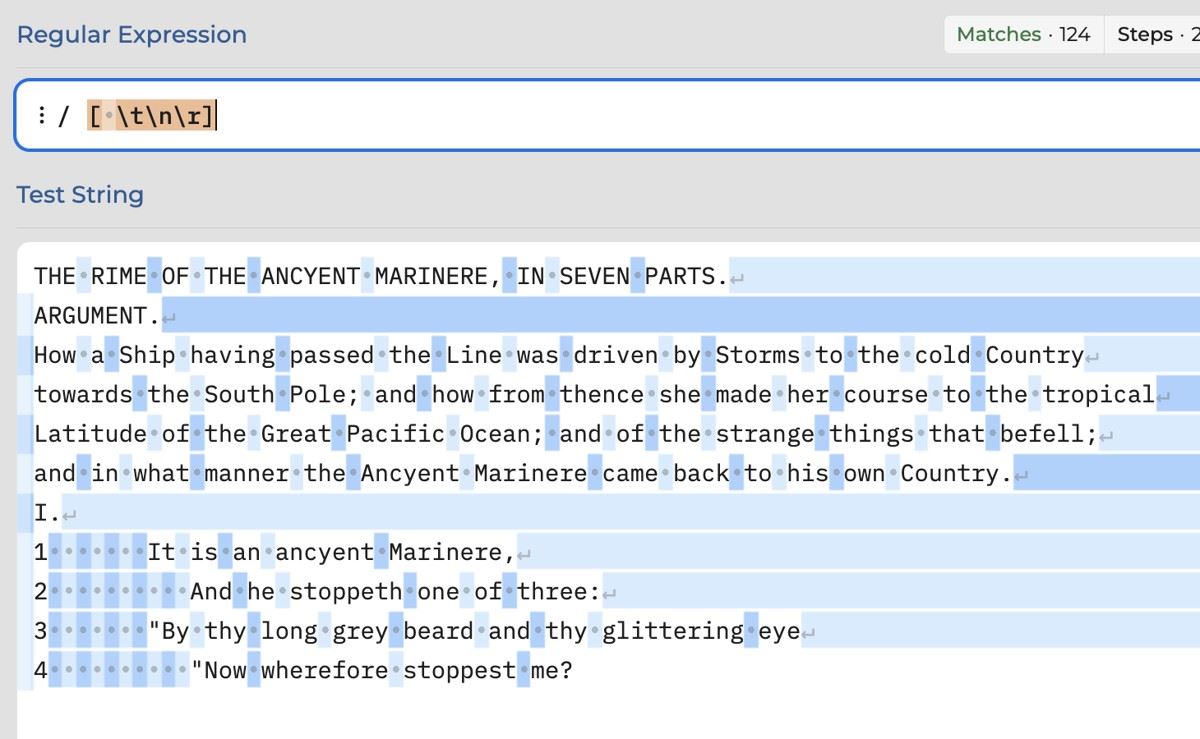Click the word "stoppest" on line 4
The image size is (1200, 739).
459,670
